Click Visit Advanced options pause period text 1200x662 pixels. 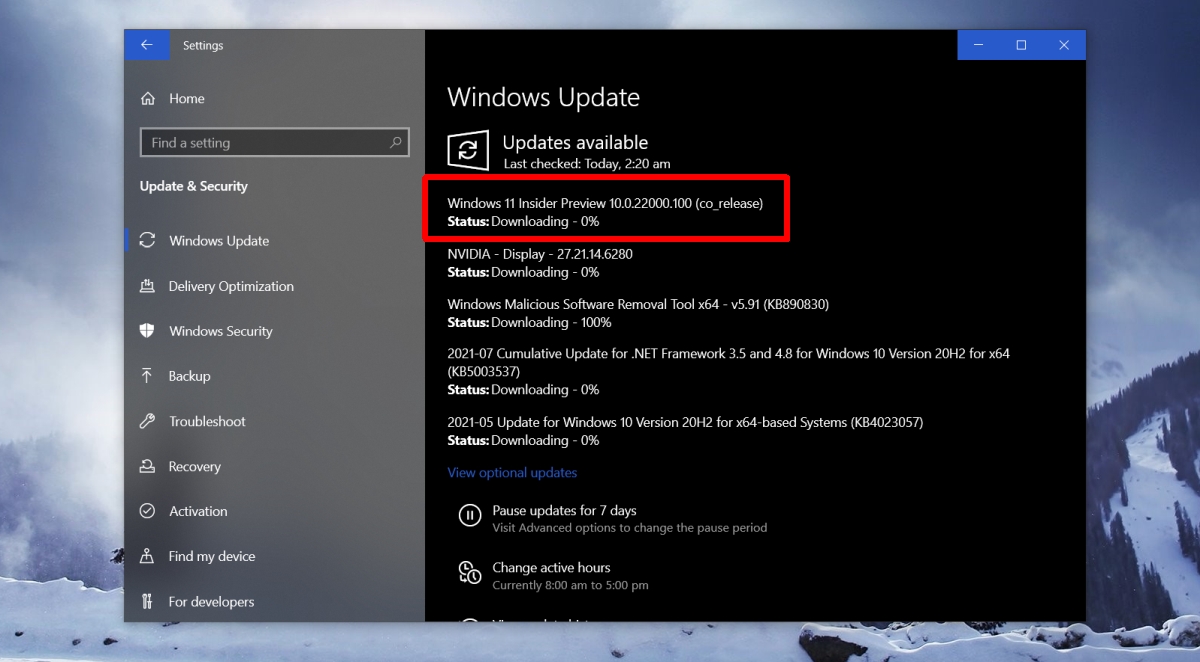(630, 527)
